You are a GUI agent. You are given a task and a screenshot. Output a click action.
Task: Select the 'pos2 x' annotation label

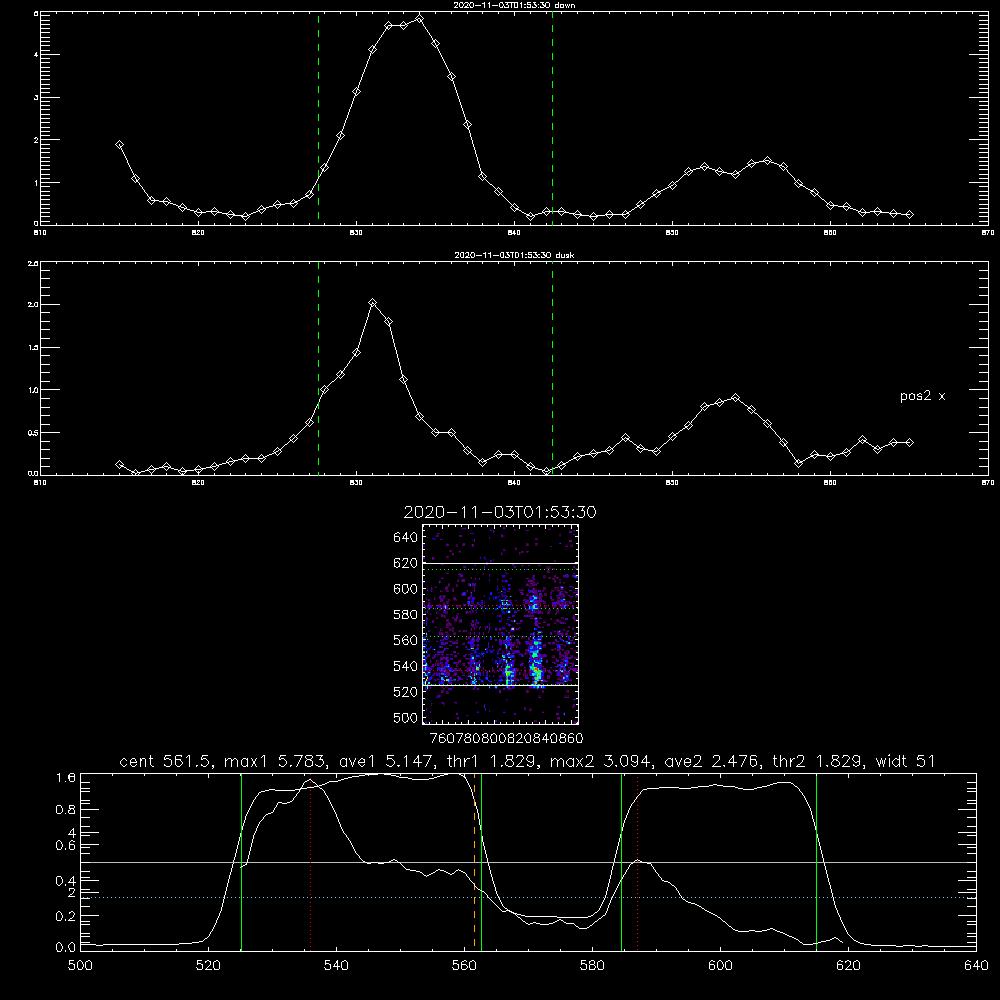pos(923,396)
